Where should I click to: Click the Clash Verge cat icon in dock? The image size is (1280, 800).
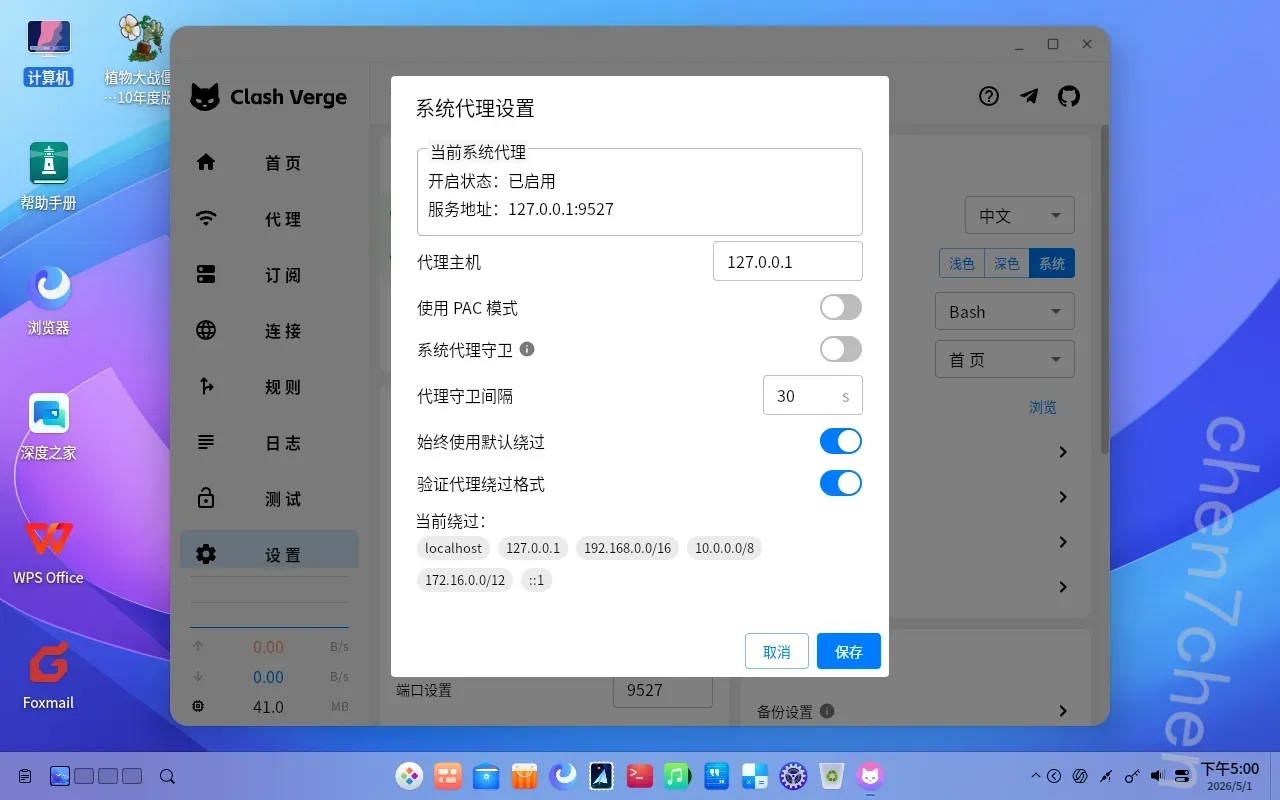pyautogui.click(x=870, y=775)
